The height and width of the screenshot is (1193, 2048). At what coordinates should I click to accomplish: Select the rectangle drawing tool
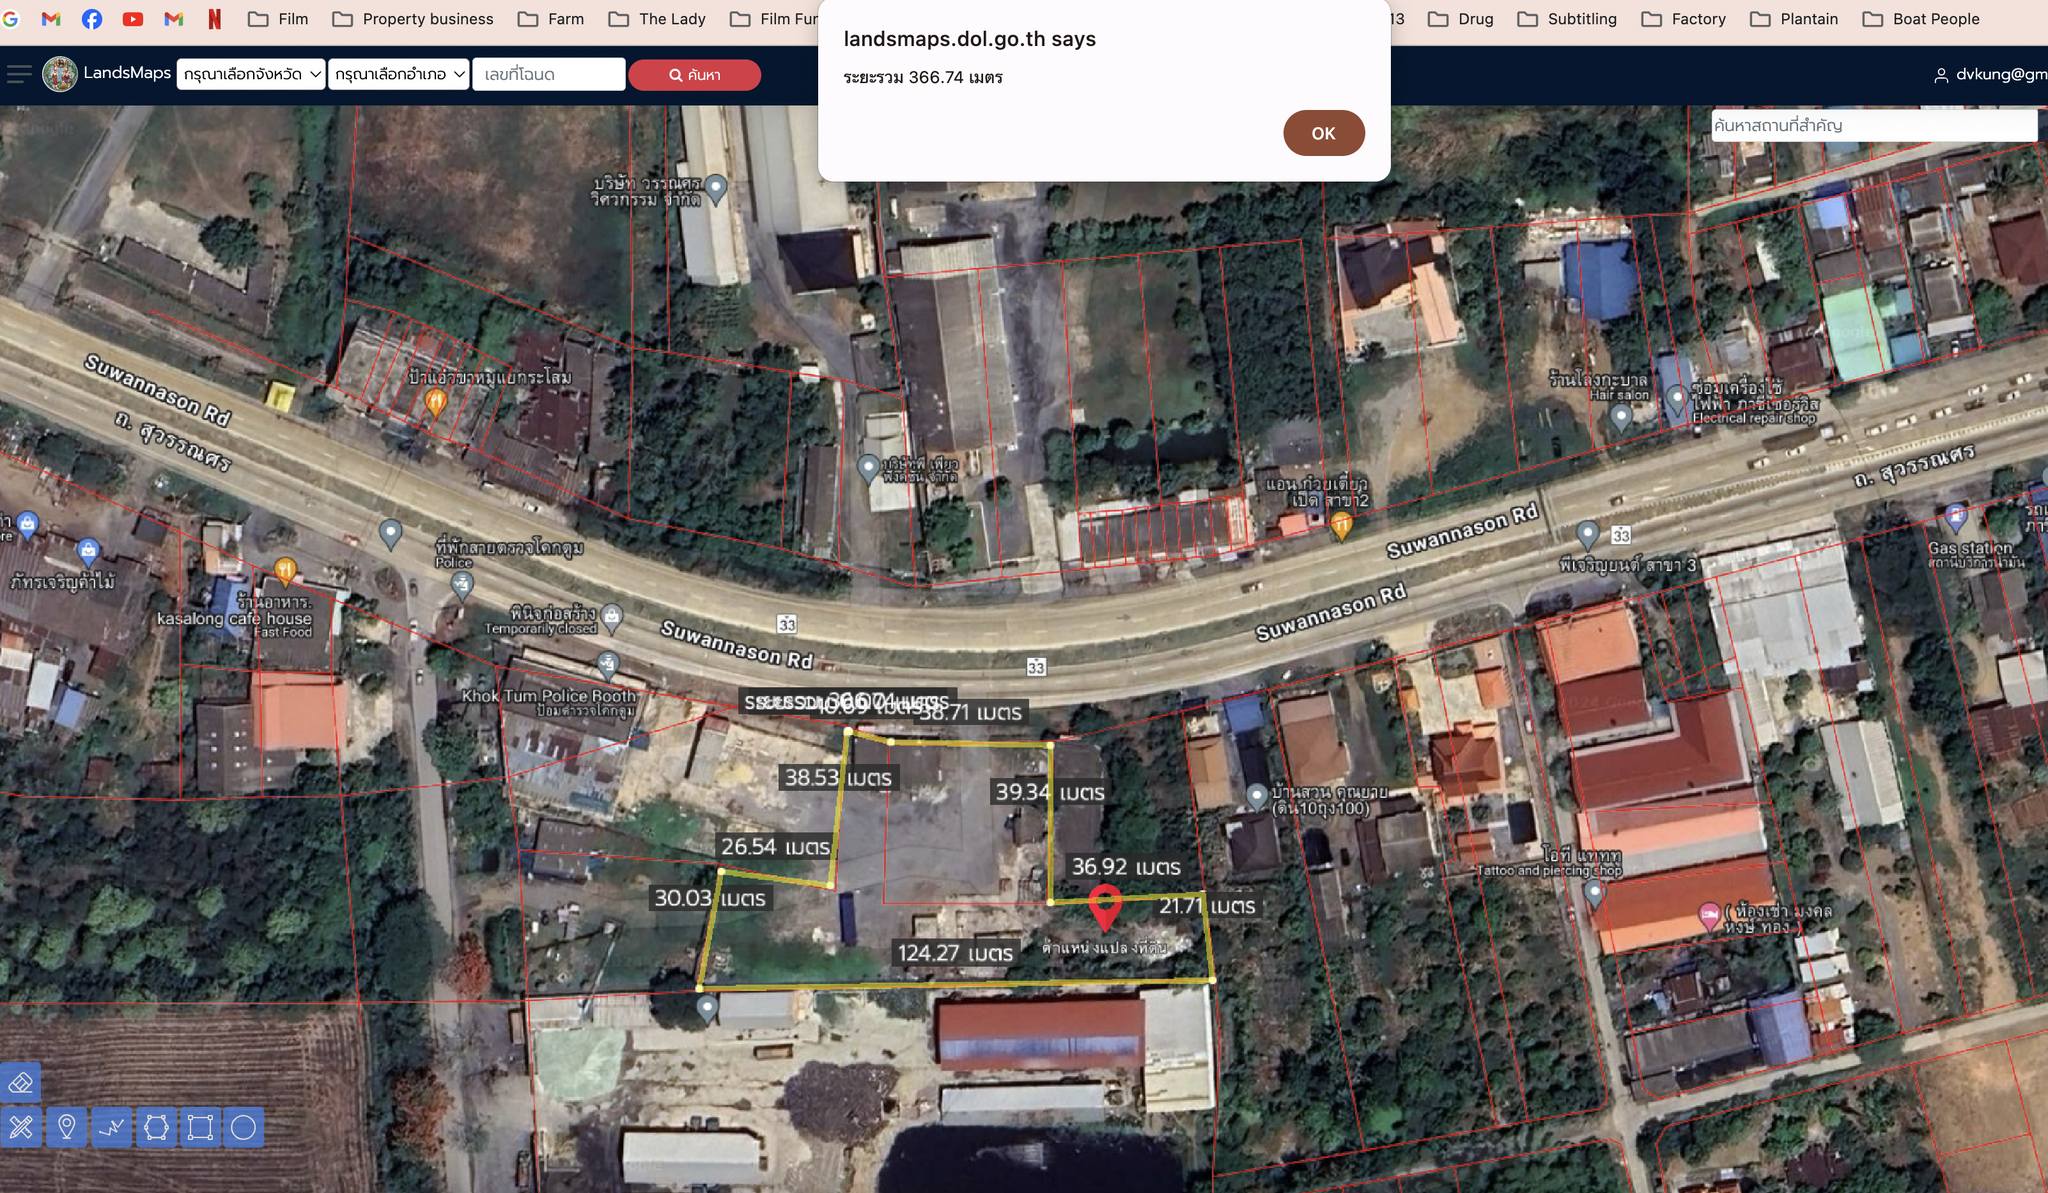click(x=200, y=1128)
